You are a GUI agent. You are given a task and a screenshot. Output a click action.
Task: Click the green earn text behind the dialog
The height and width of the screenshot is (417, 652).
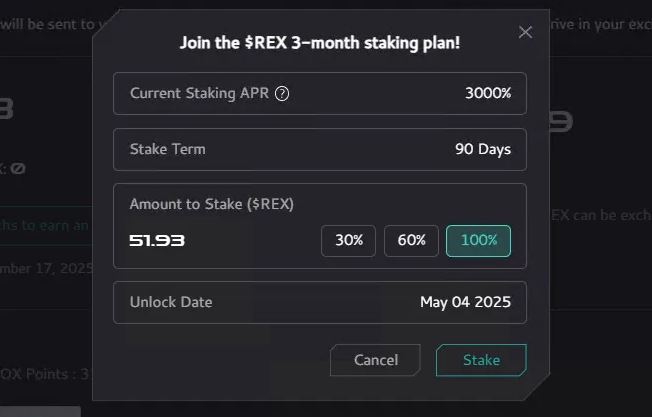[x=45, y=225]
